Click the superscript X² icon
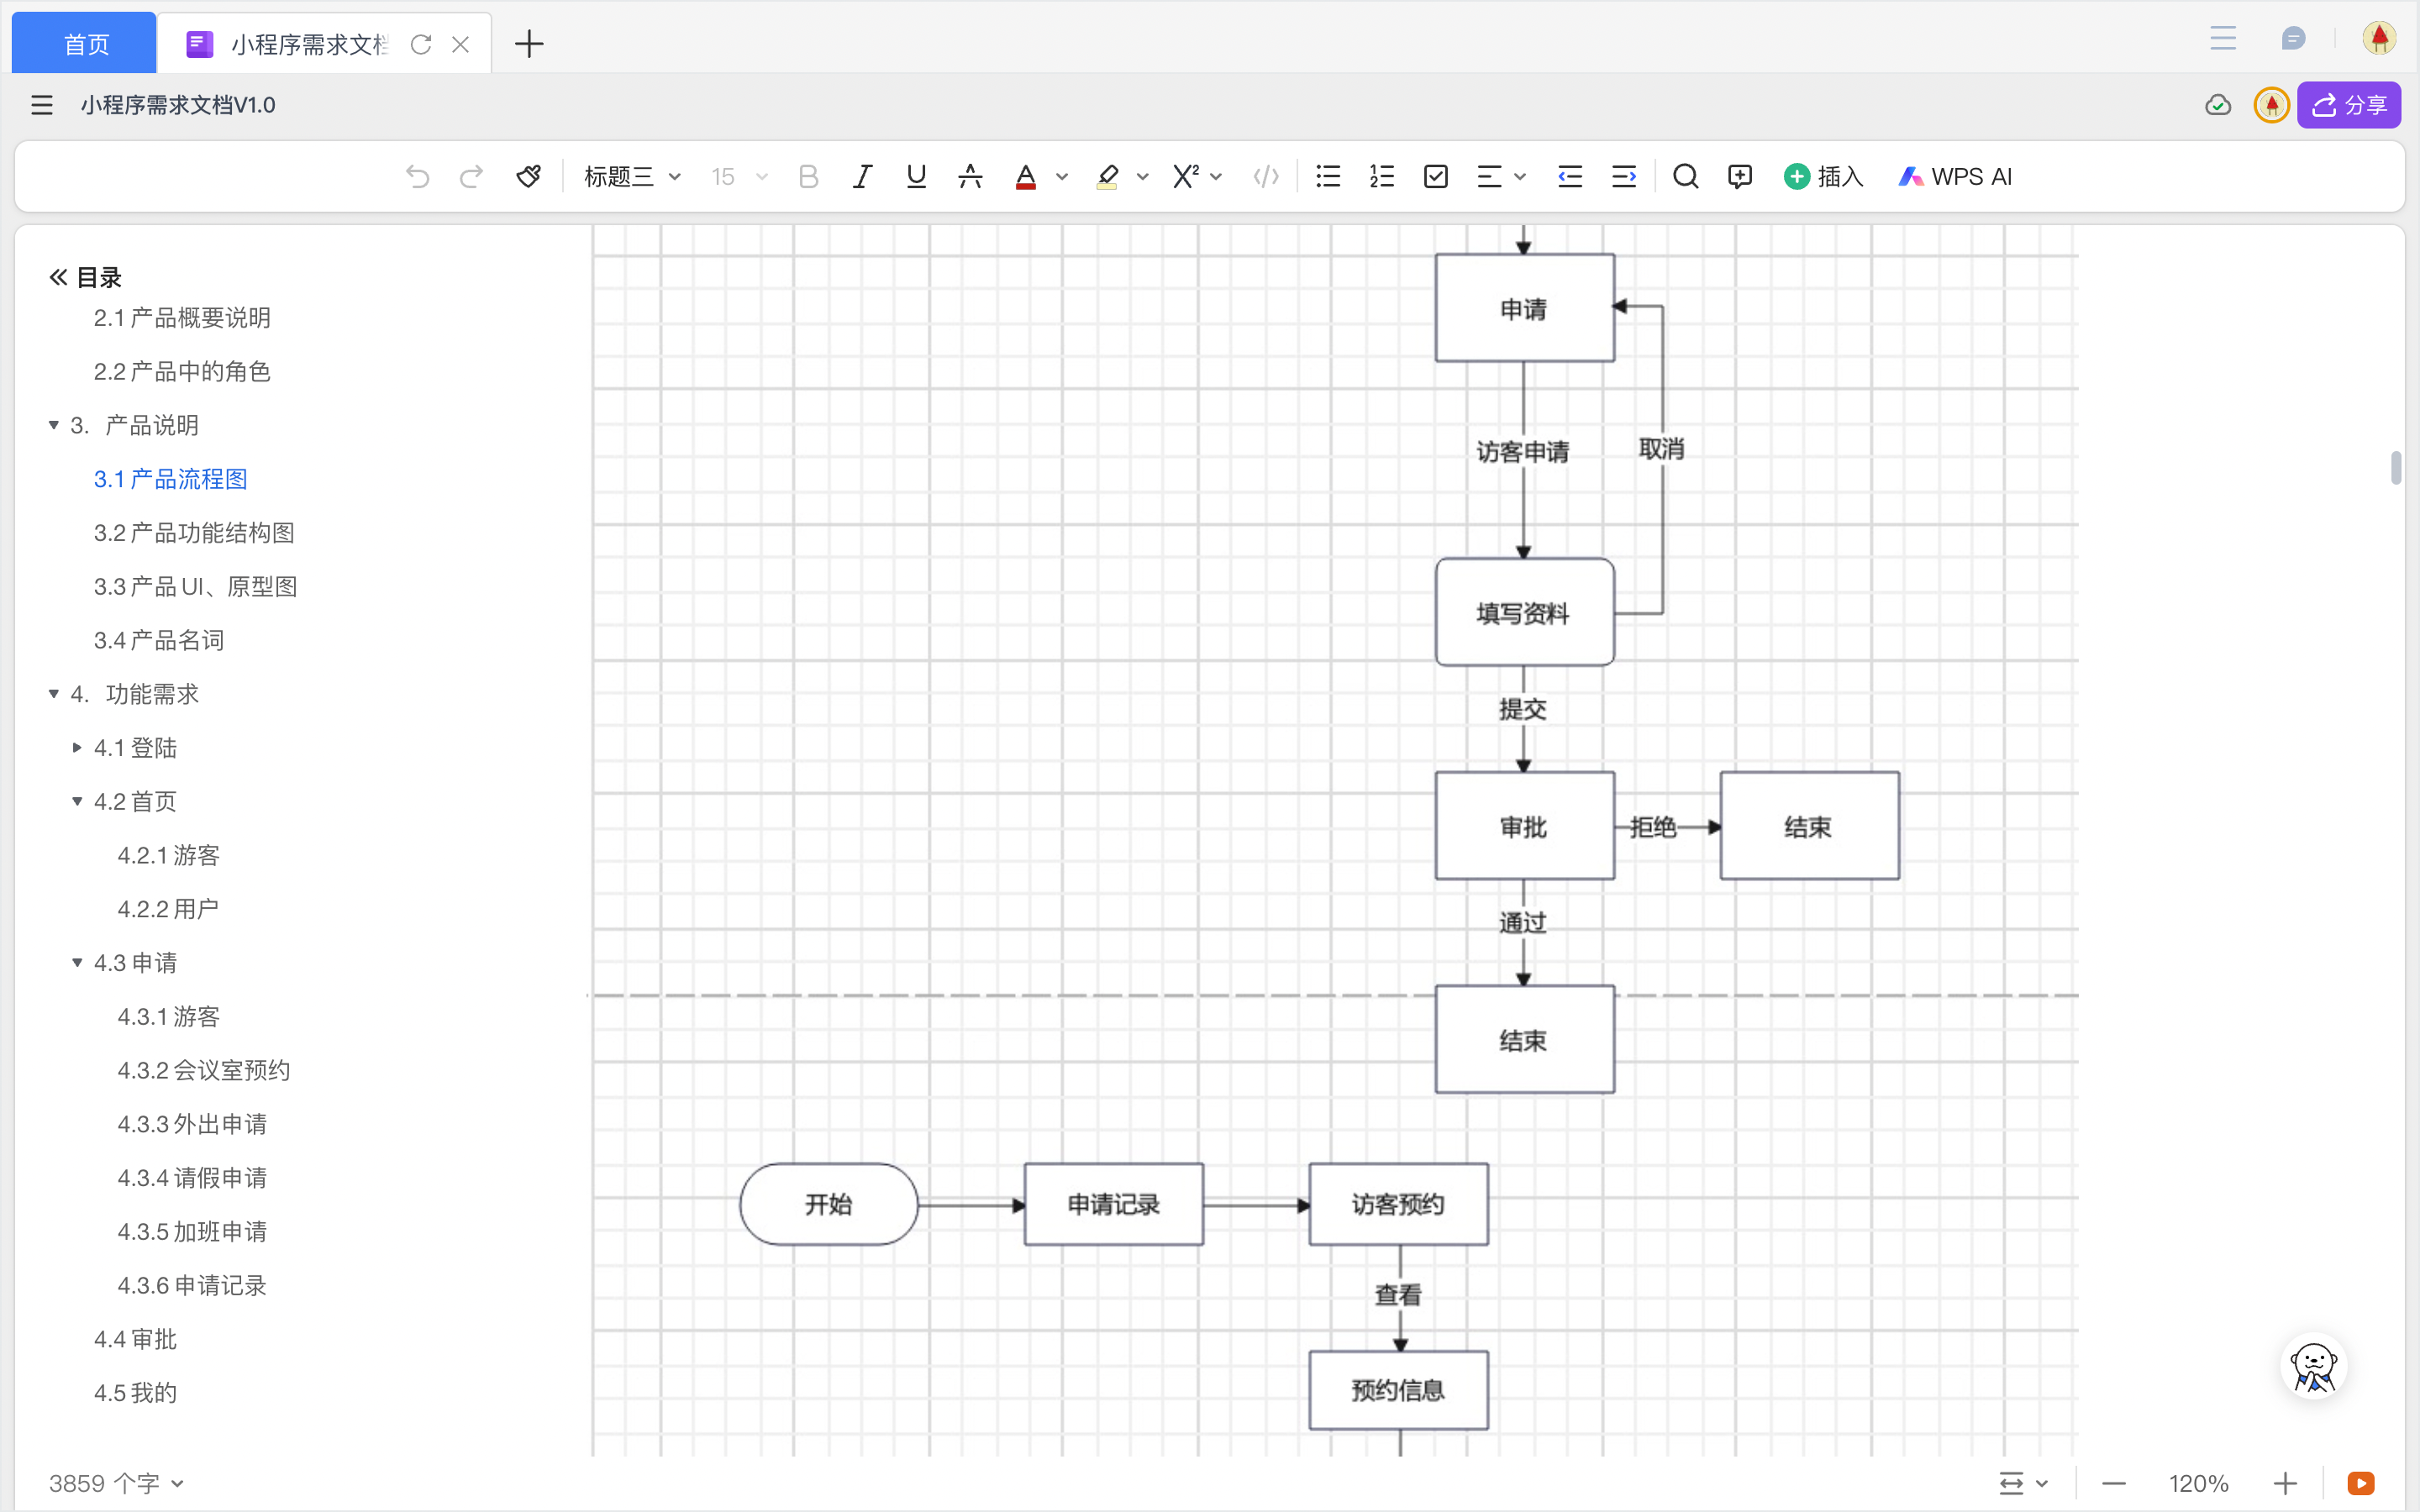This screenshot has height=1512, width=2420. click(1186, 177)
